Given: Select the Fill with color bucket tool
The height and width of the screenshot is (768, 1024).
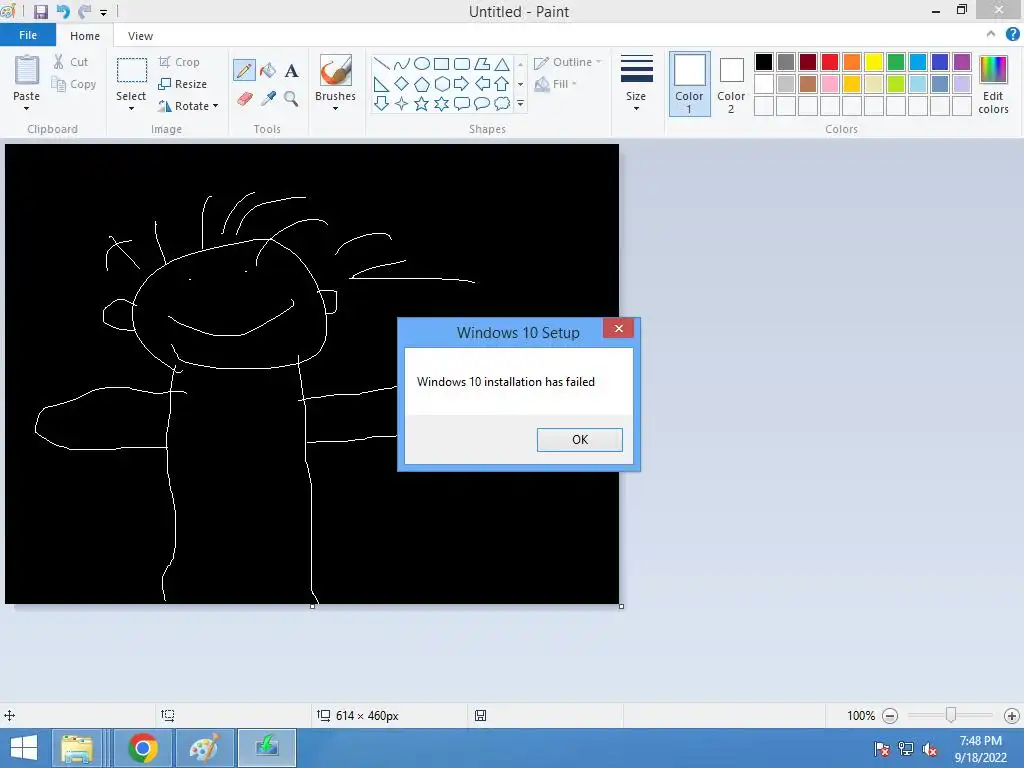Looking at the screenshot, I should click(x=268, y=71).
